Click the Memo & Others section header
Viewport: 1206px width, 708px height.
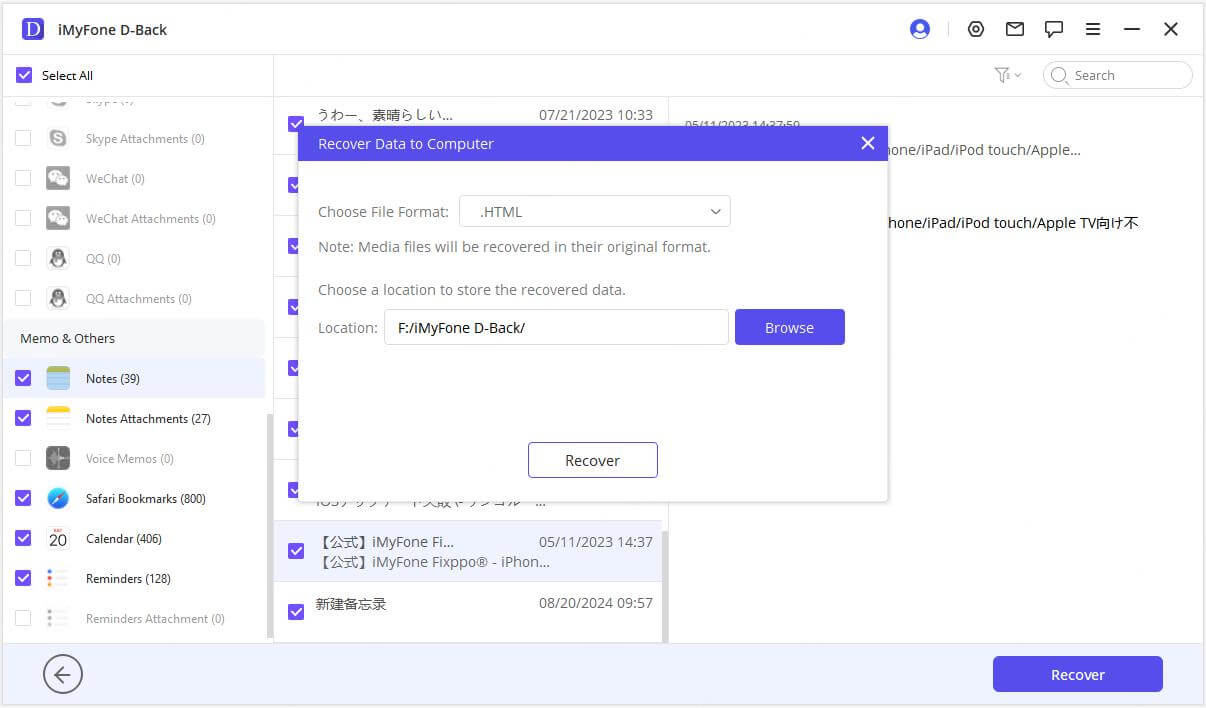[134, 338]
